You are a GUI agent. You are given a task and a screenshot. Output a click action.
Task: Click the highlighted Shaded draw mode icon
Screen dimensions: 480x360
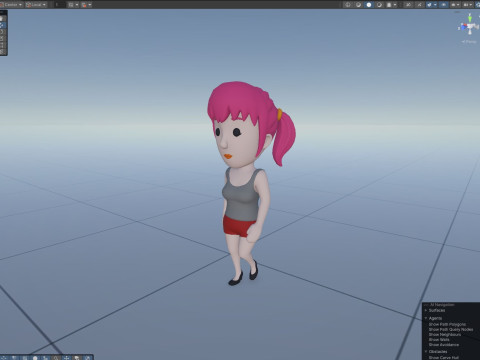coord(369,5)
